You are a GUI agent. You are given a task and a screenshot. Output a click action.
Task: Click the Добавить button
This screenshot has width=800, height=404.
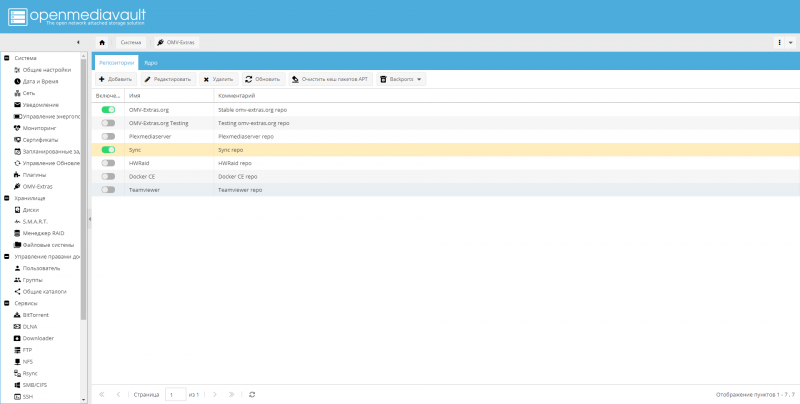point(116,79)
